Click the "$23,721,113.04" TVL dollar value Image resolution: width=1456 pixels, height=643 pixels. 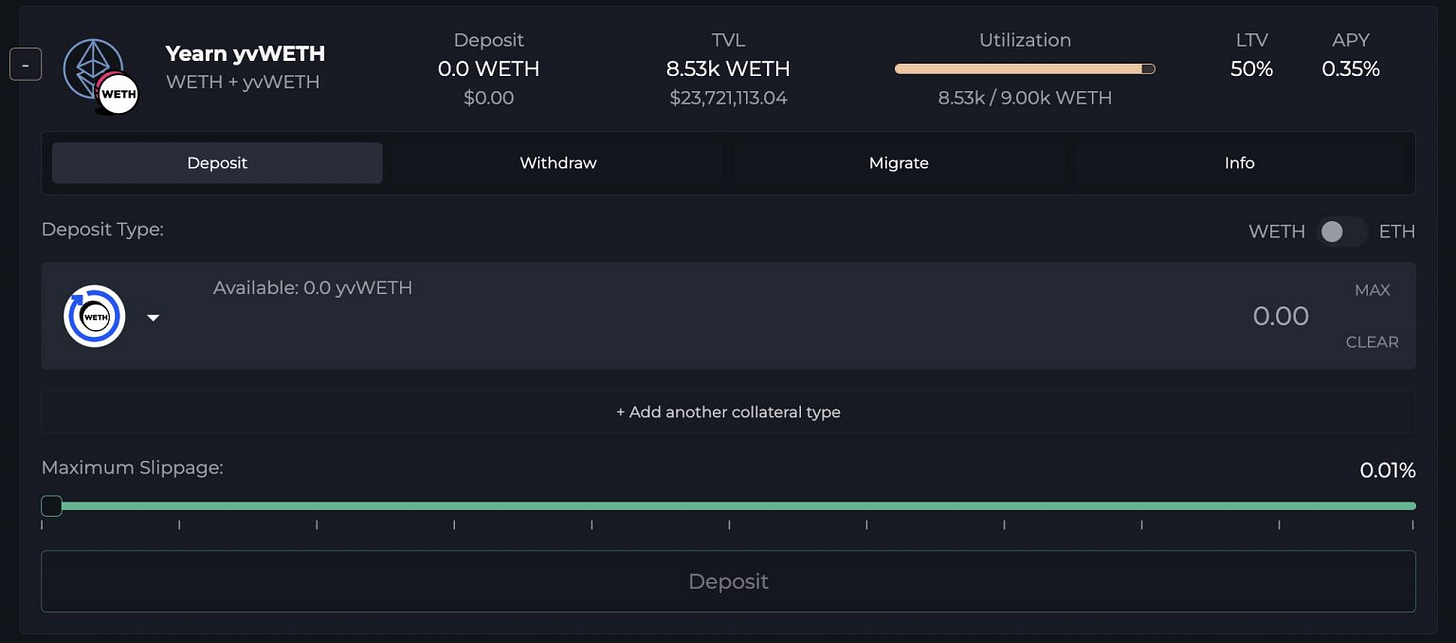pyautogui.click(x=728, y=98)
